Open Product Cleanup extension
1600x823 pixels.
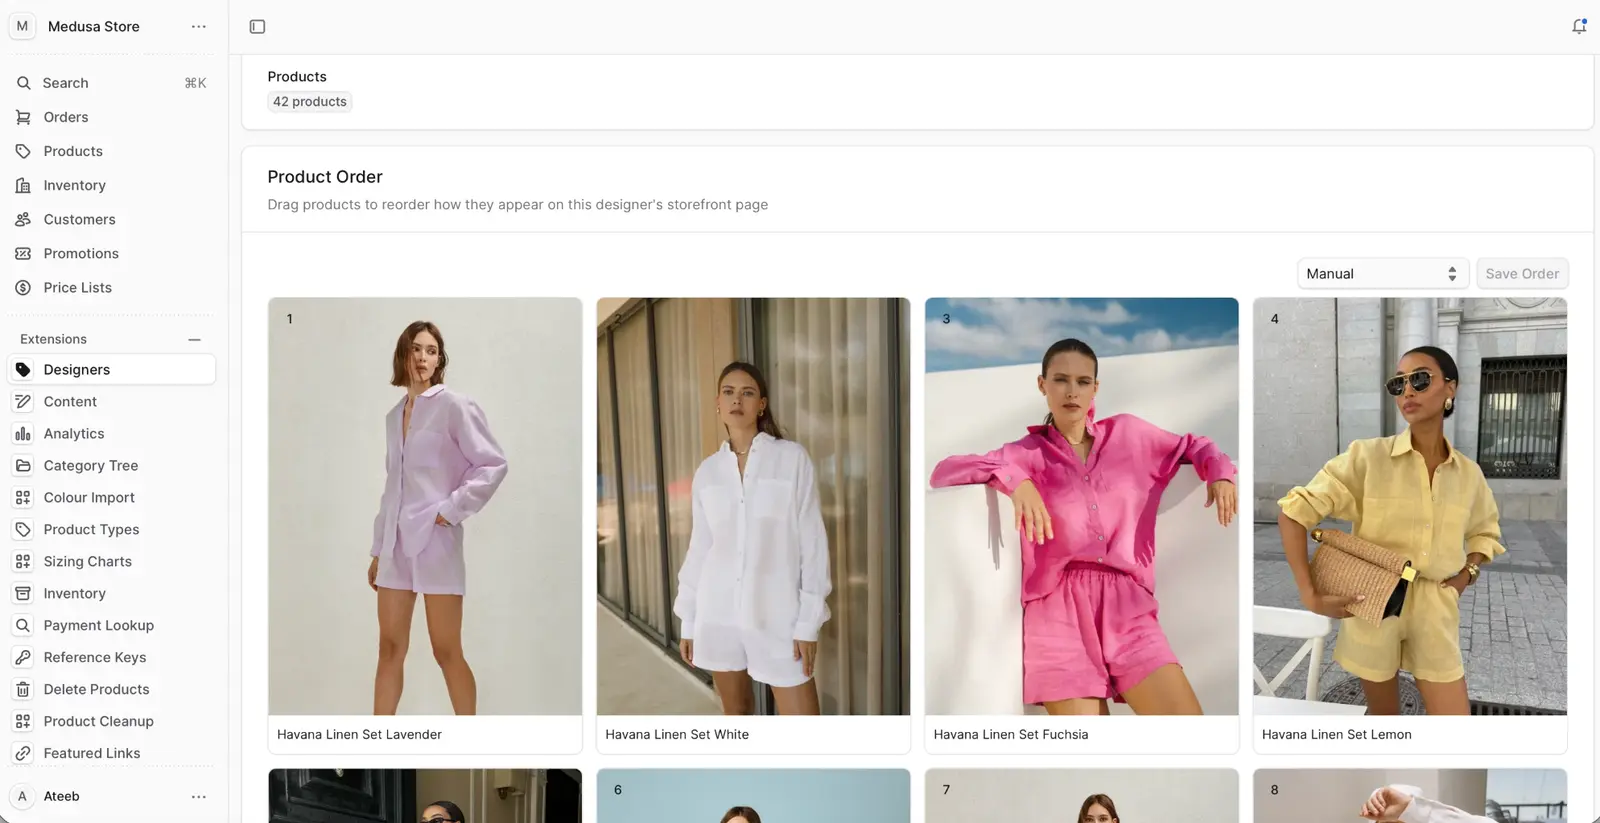[111, 721]
